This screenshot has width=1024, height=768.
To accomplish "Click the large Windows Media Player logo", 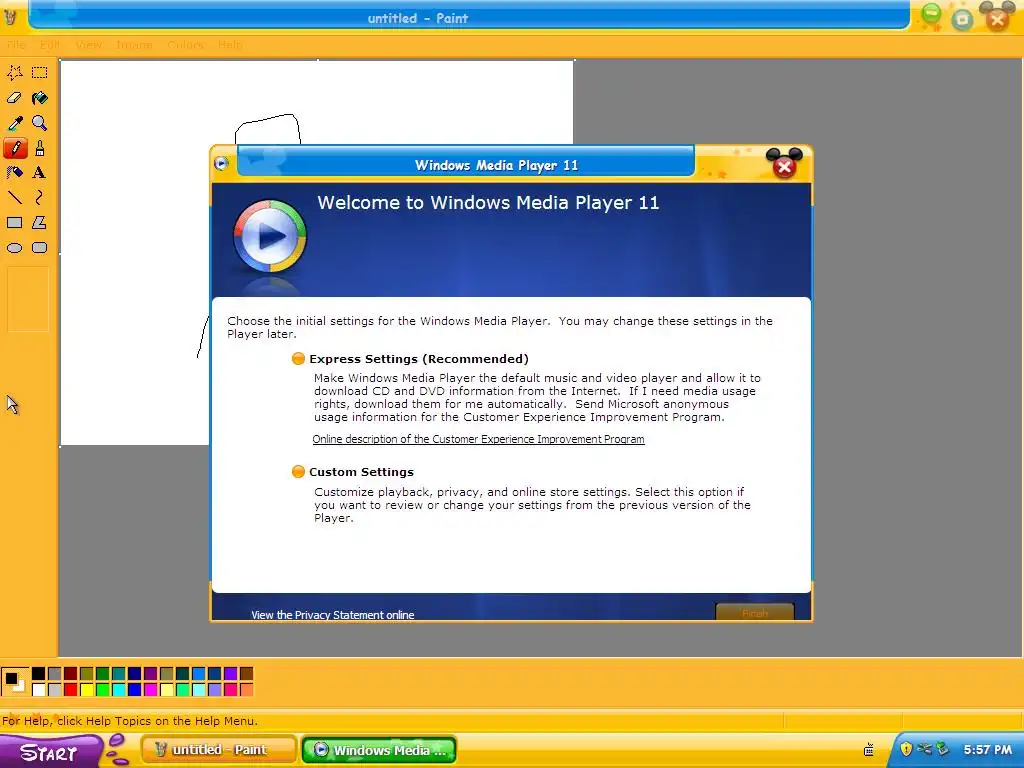I will (270, 236).
